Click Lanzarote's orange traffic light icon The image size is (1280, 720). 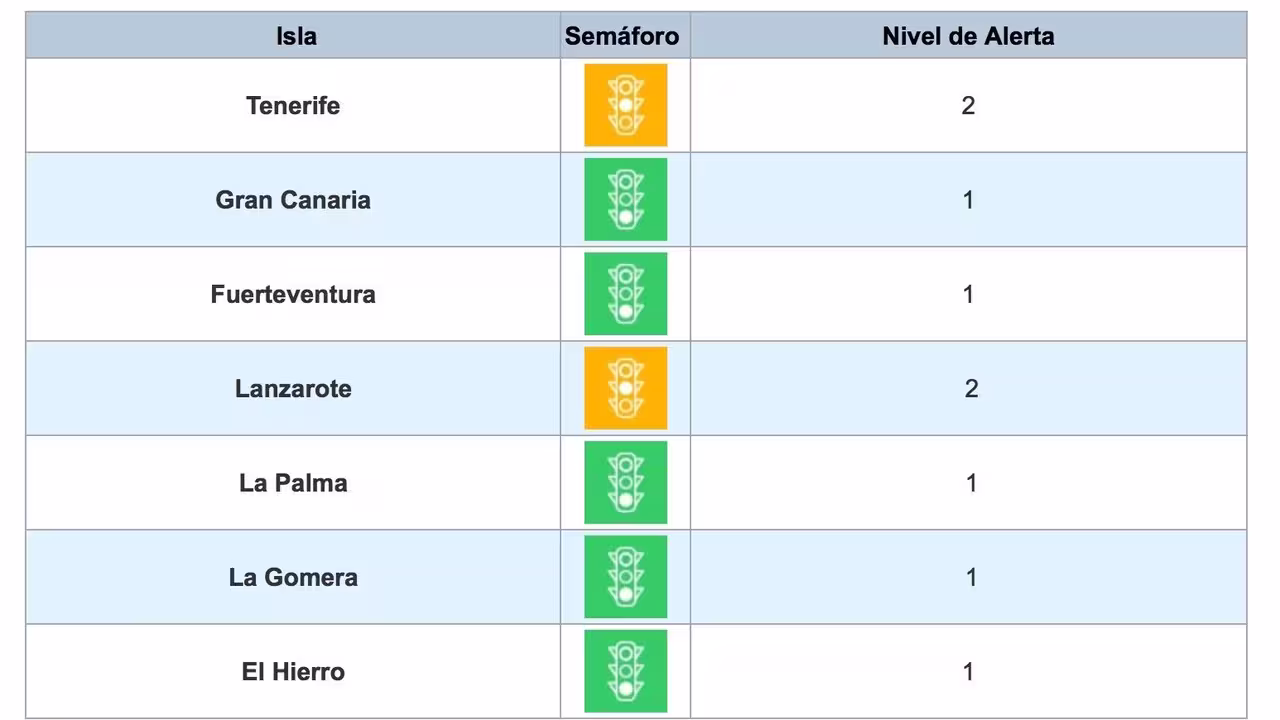point(625,388)
